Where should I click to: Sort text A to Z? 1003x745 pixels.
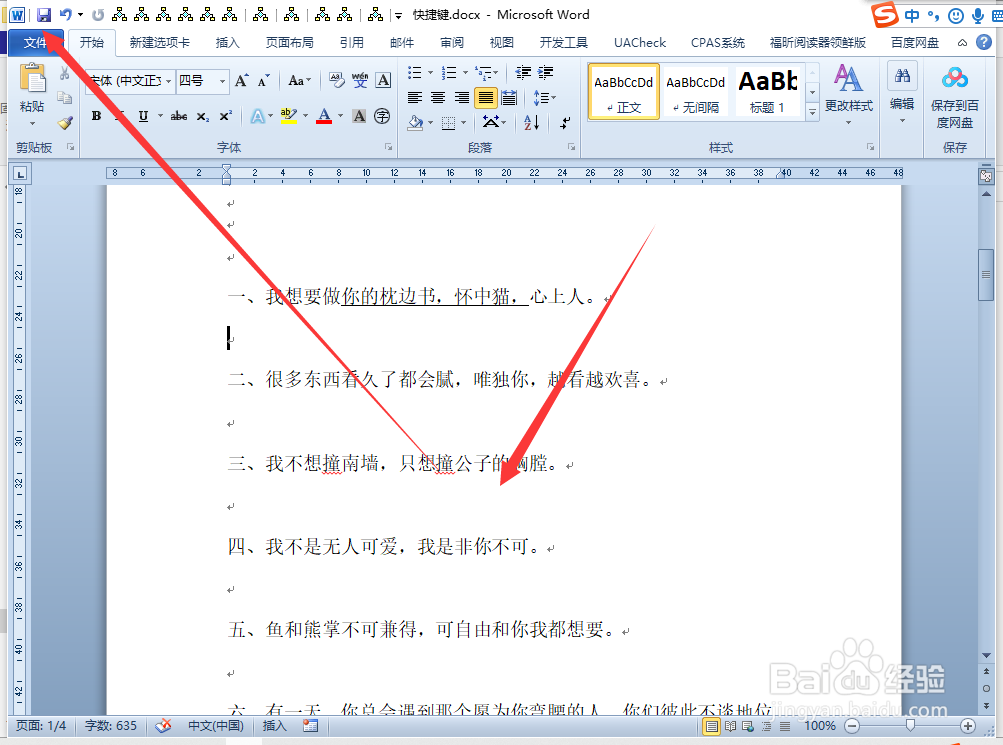pyautogui.click(x=532, y=122)
